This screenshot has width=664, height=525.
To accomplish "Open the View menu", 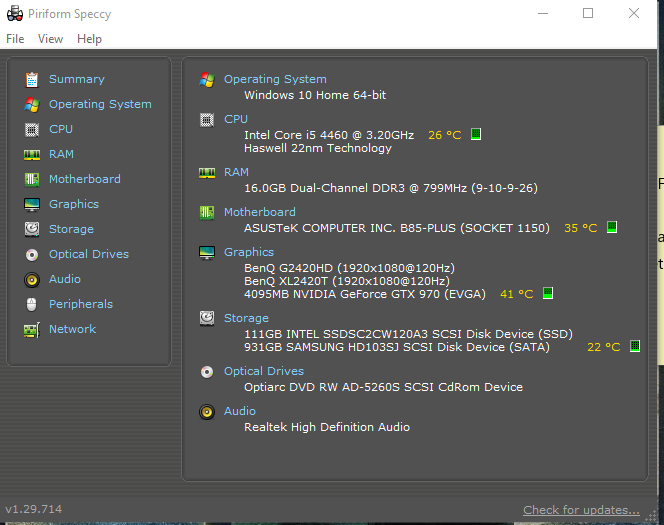I will click(x=50, y=39).
